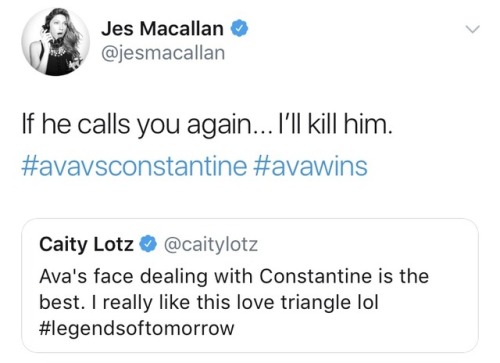500x363 pixels.
Task: Click the word "again" in main tweet
Action: click(220, 126)
